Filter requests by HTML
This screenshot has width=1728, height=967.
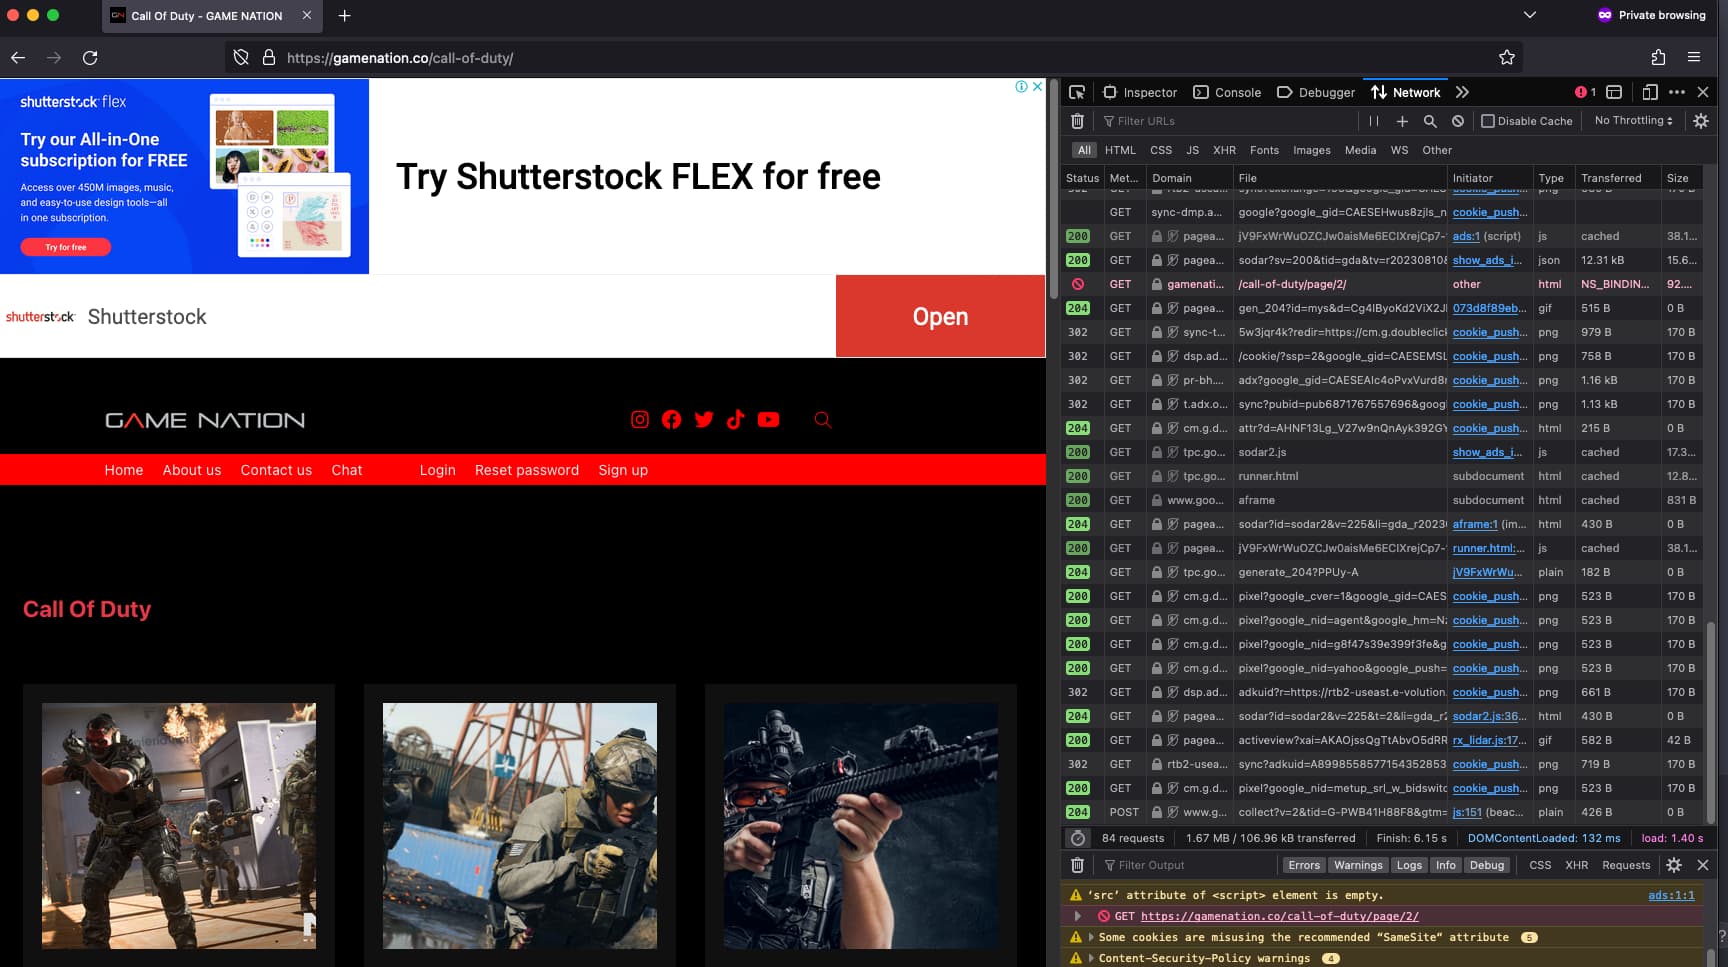click(x=1120, y=150)
